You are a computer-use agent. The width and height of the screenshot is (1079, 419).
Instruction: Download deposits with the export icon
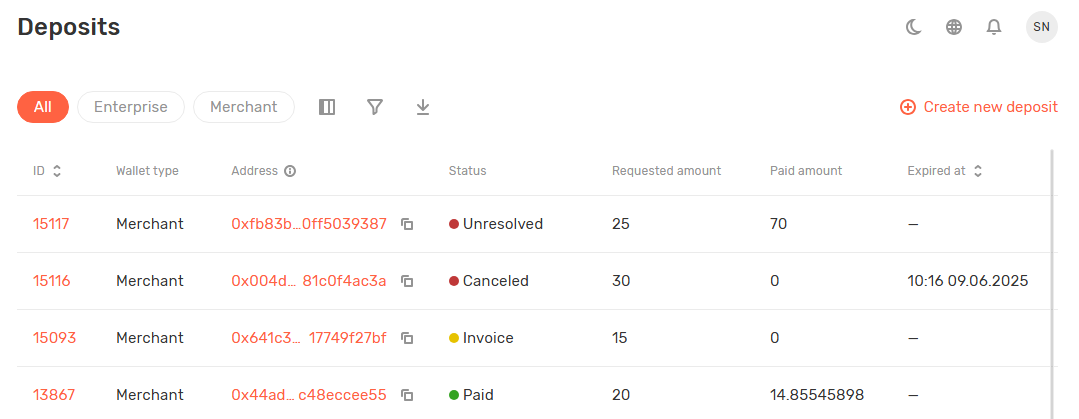pyautogui.click(x=423, y=107)
